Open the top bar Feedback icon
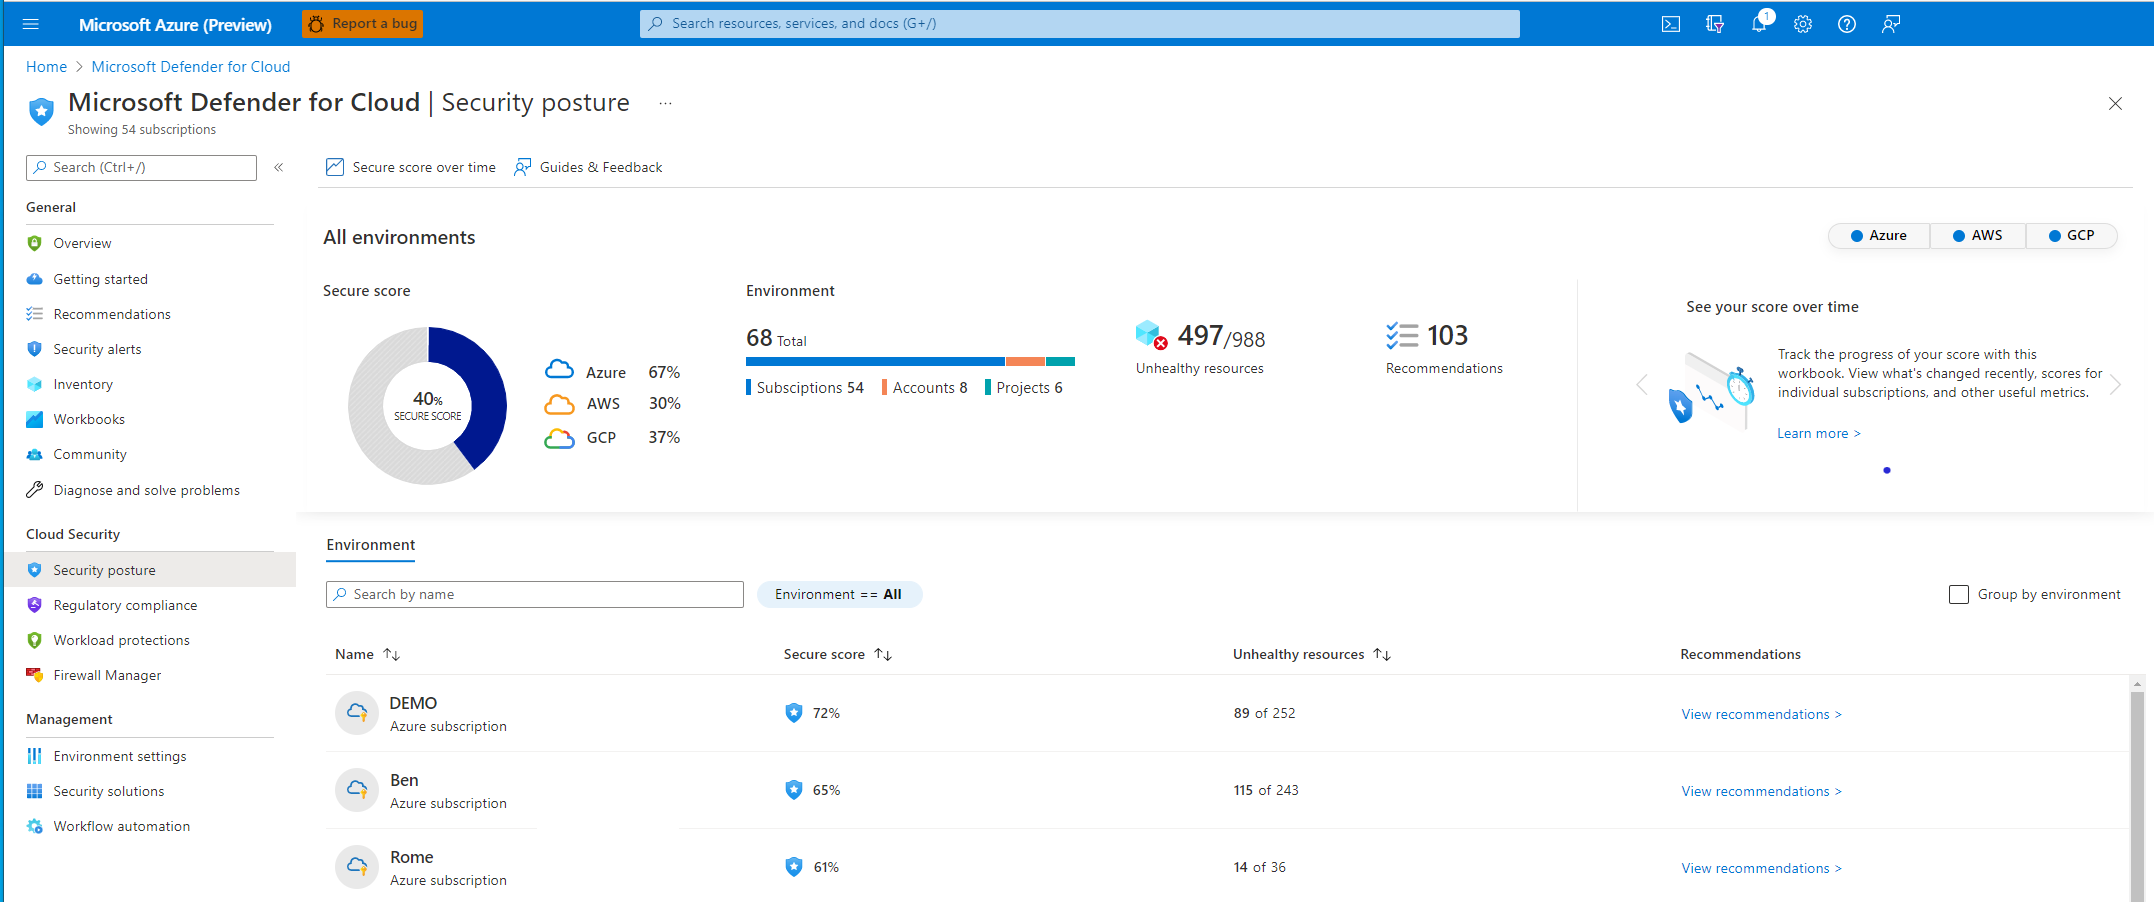This screenshot has width=2154, height=902. point(1891,24)
